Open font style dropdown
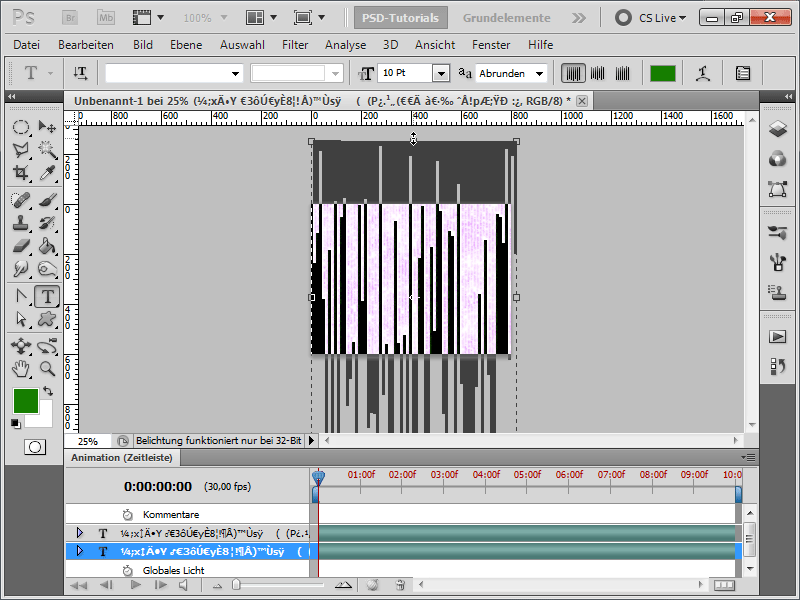The image size is (800, 600). [x=335, y=73]
